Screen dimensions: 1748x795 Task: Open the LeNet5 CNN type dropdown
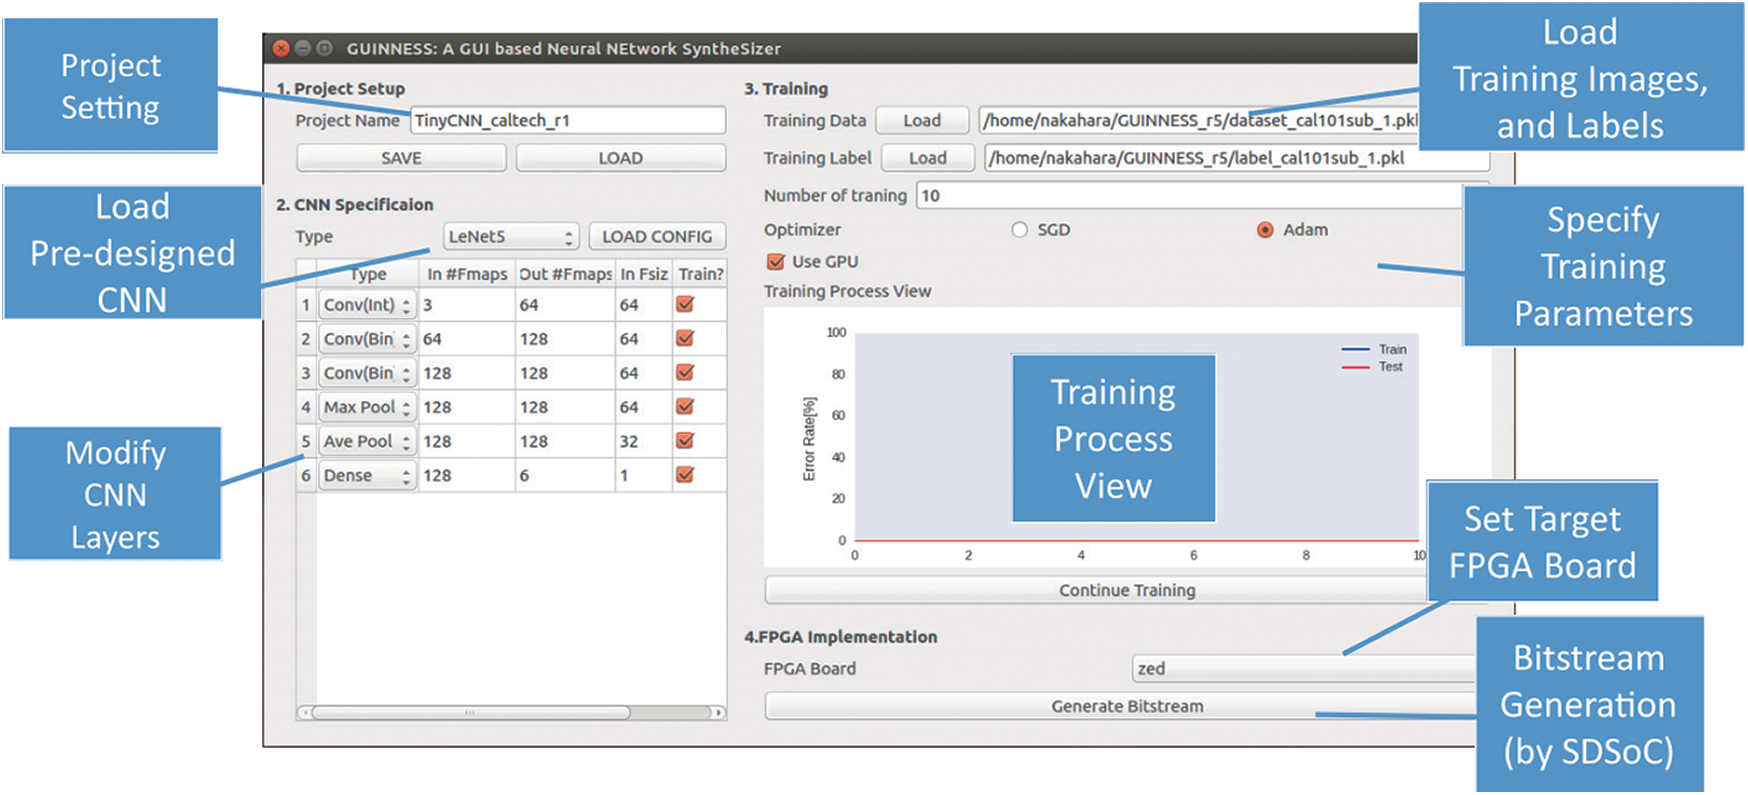510,237
